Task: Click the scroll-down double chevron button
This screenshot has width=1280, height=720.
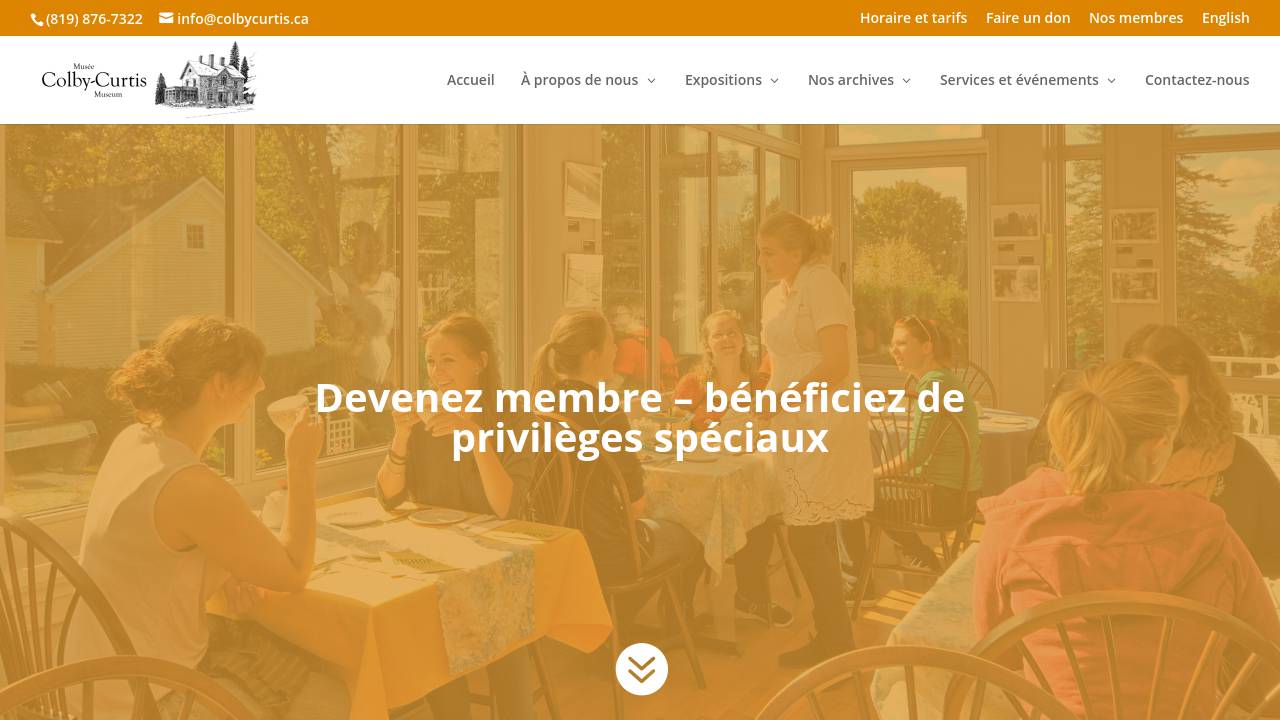Action: tap(641, 669)
